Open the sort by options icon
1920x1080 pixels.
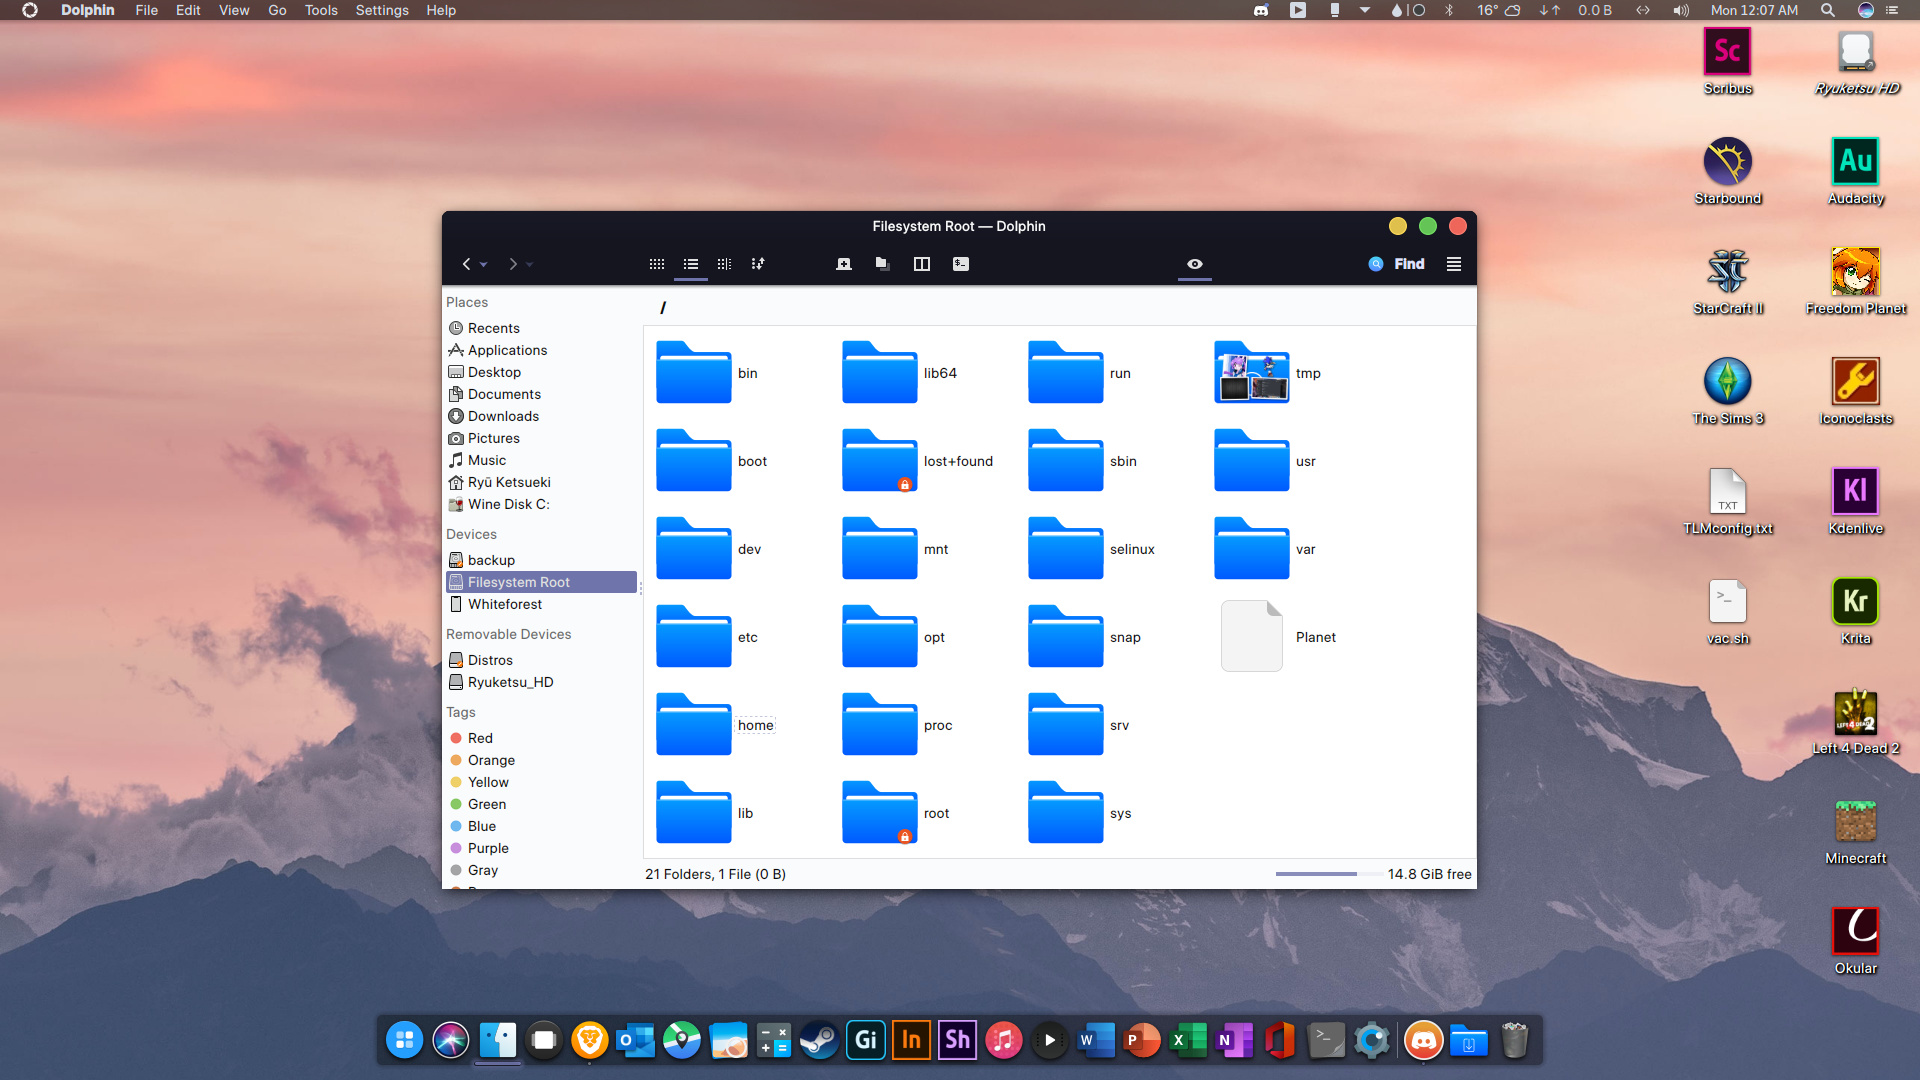[758, 264]
